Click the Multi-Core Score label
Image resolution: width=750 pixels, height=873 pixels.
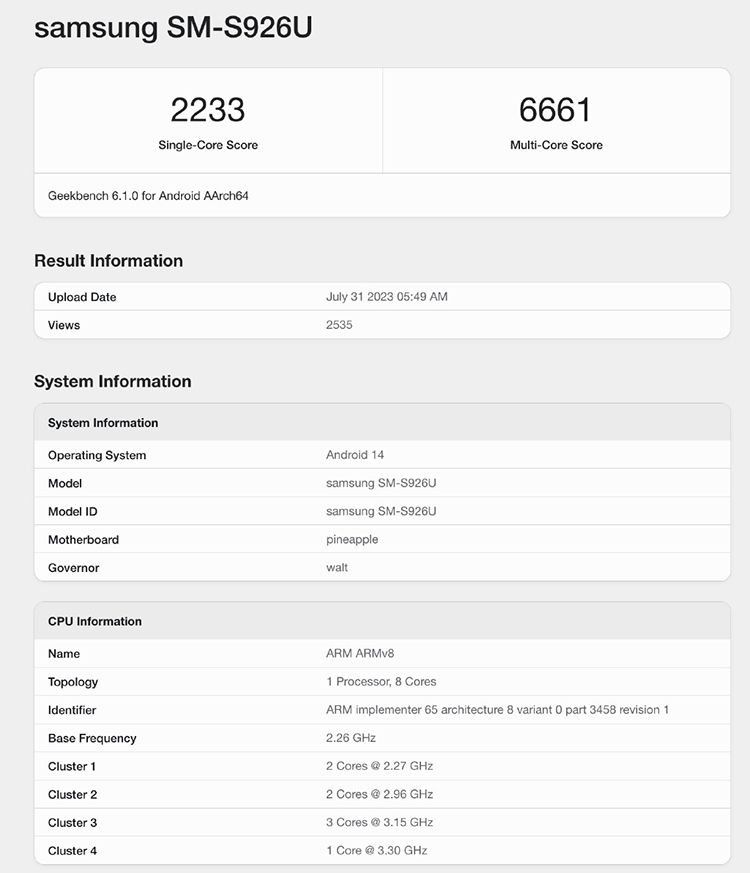coord(556,145)
